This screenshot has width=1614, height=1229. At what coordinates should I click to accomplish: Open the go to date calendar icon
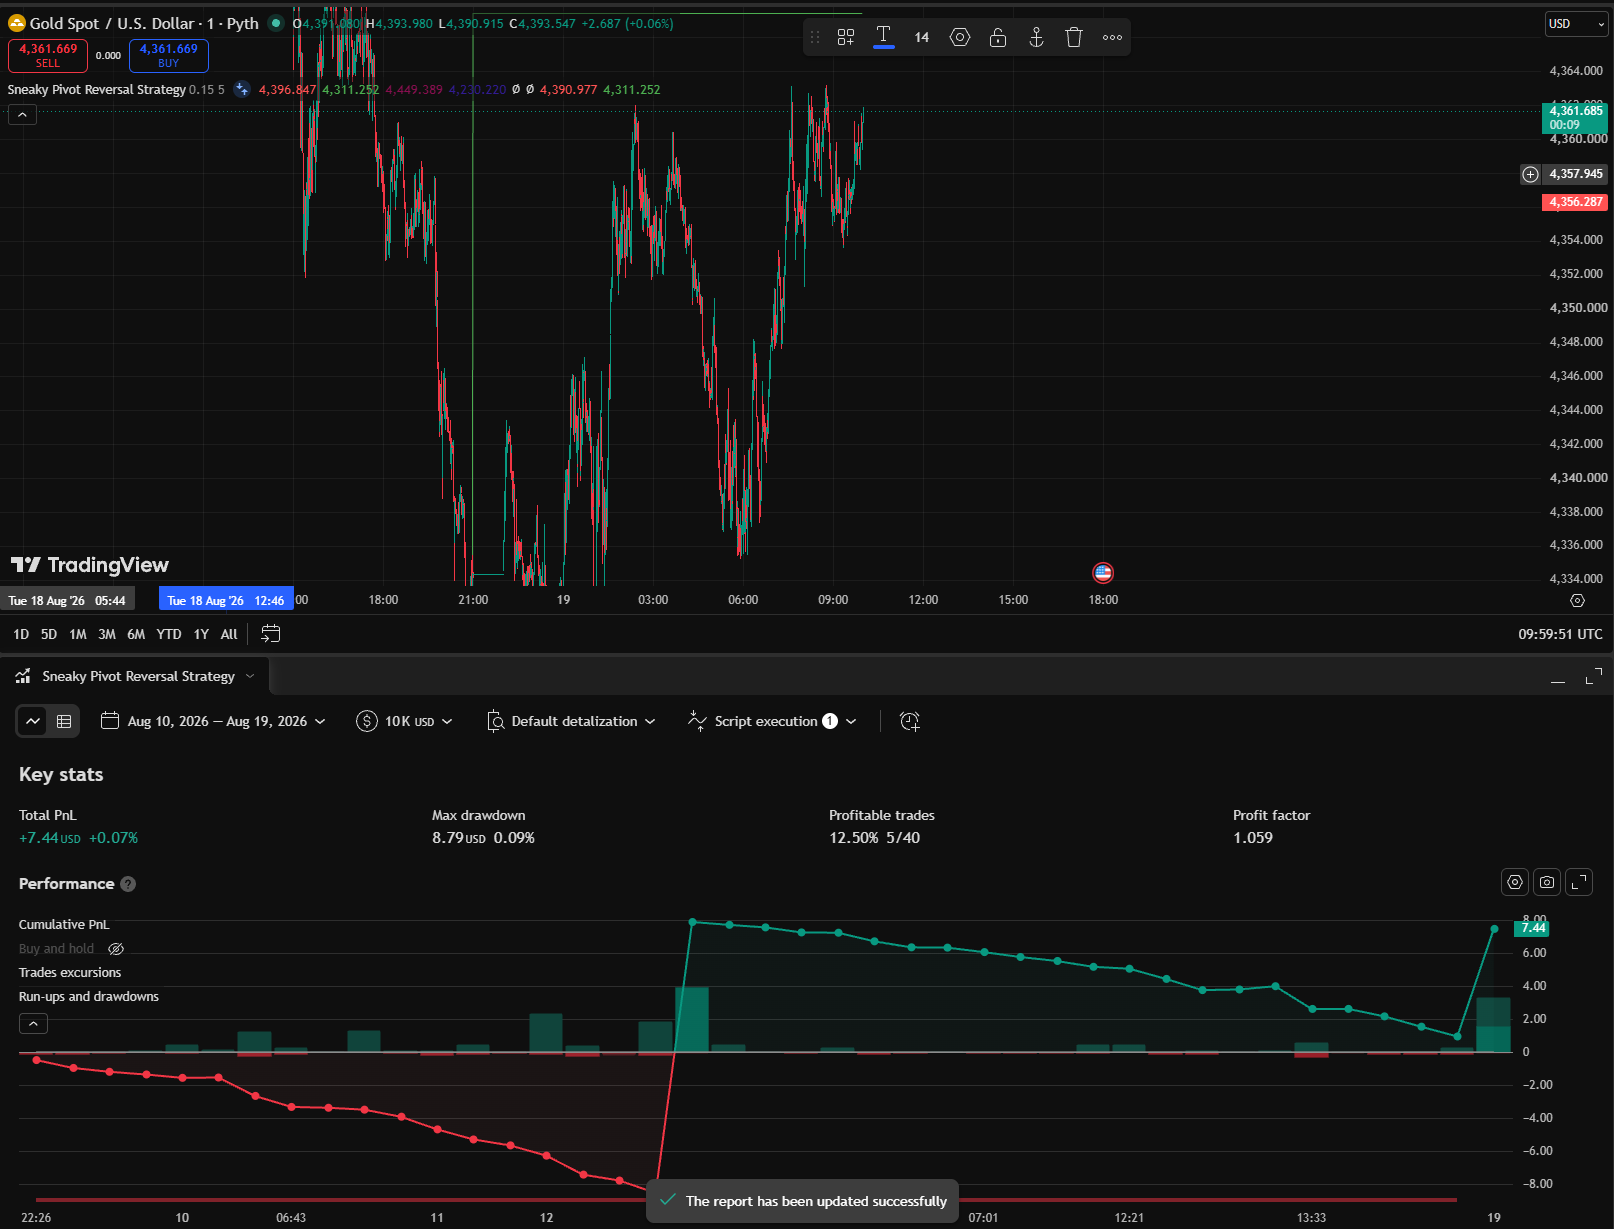pyautogui.click(x=270, y=633)
